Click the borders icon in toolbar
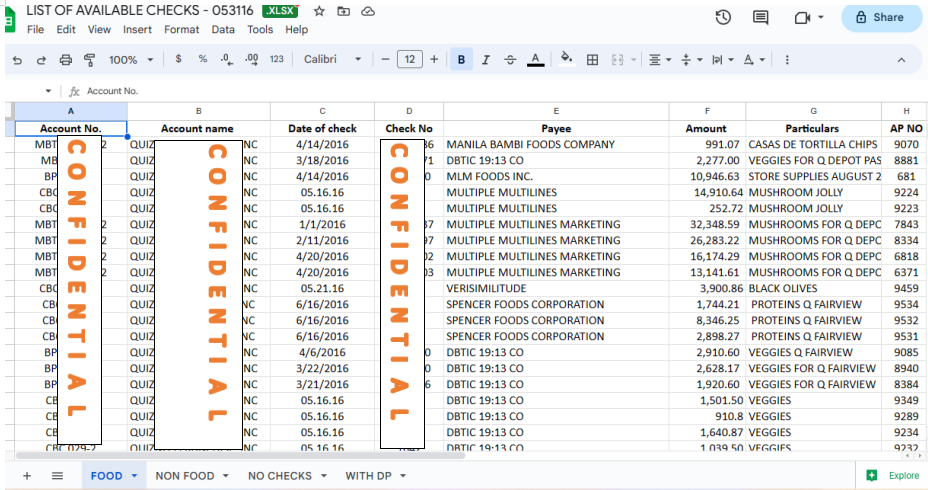928x490 pixels. point(592,60)
